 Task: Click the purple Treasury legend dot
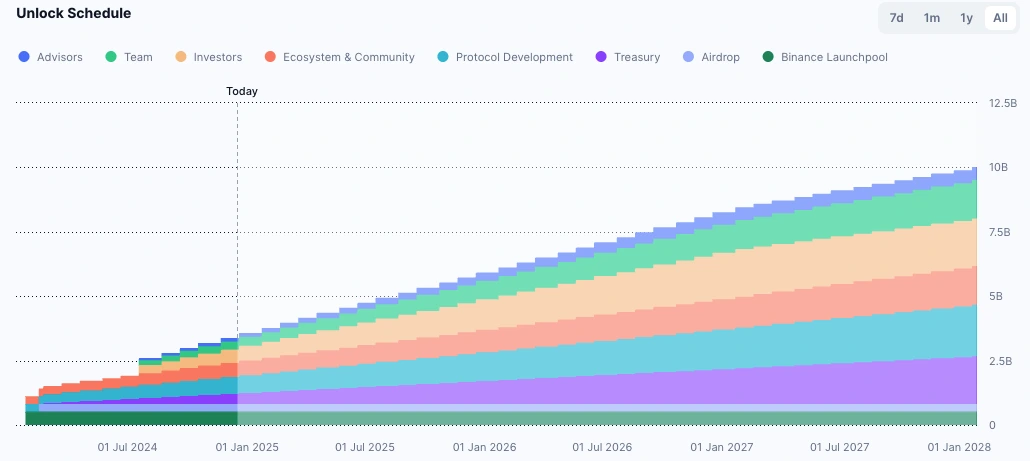(602, 57)
